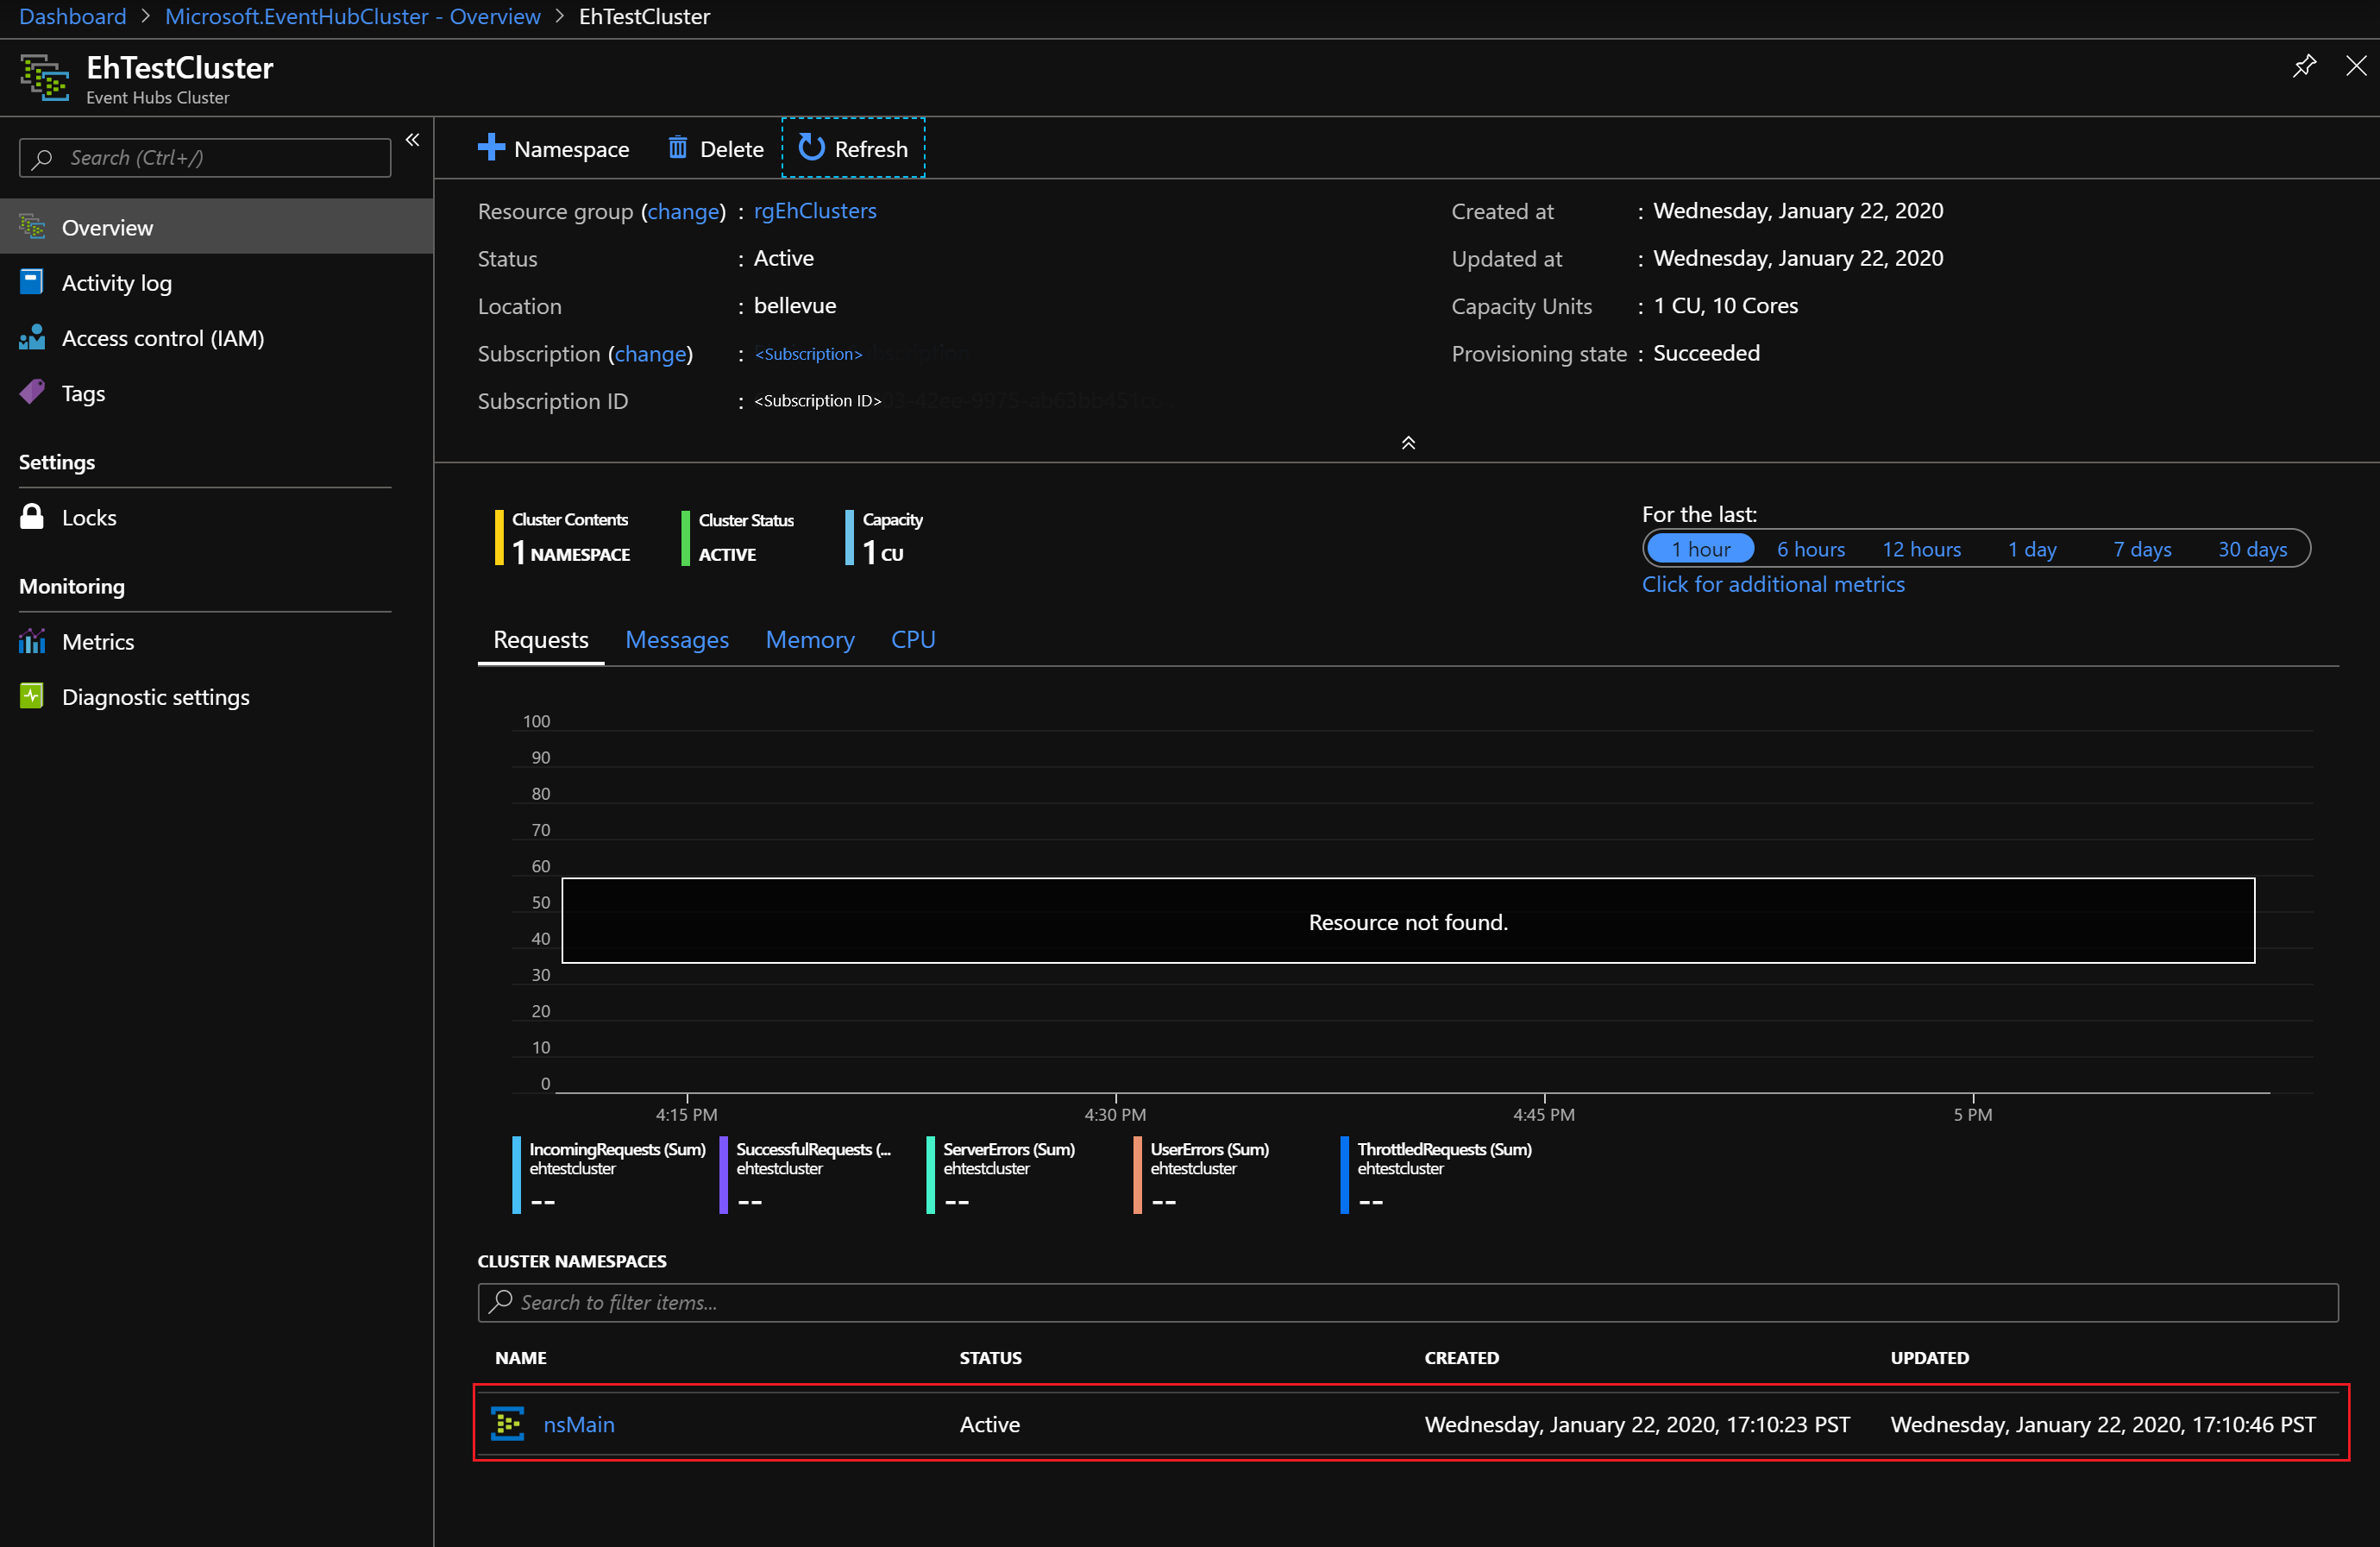Open Diagnostic settings
This screenshot has width=2380, height=1547.
click(x=156, y=696)
